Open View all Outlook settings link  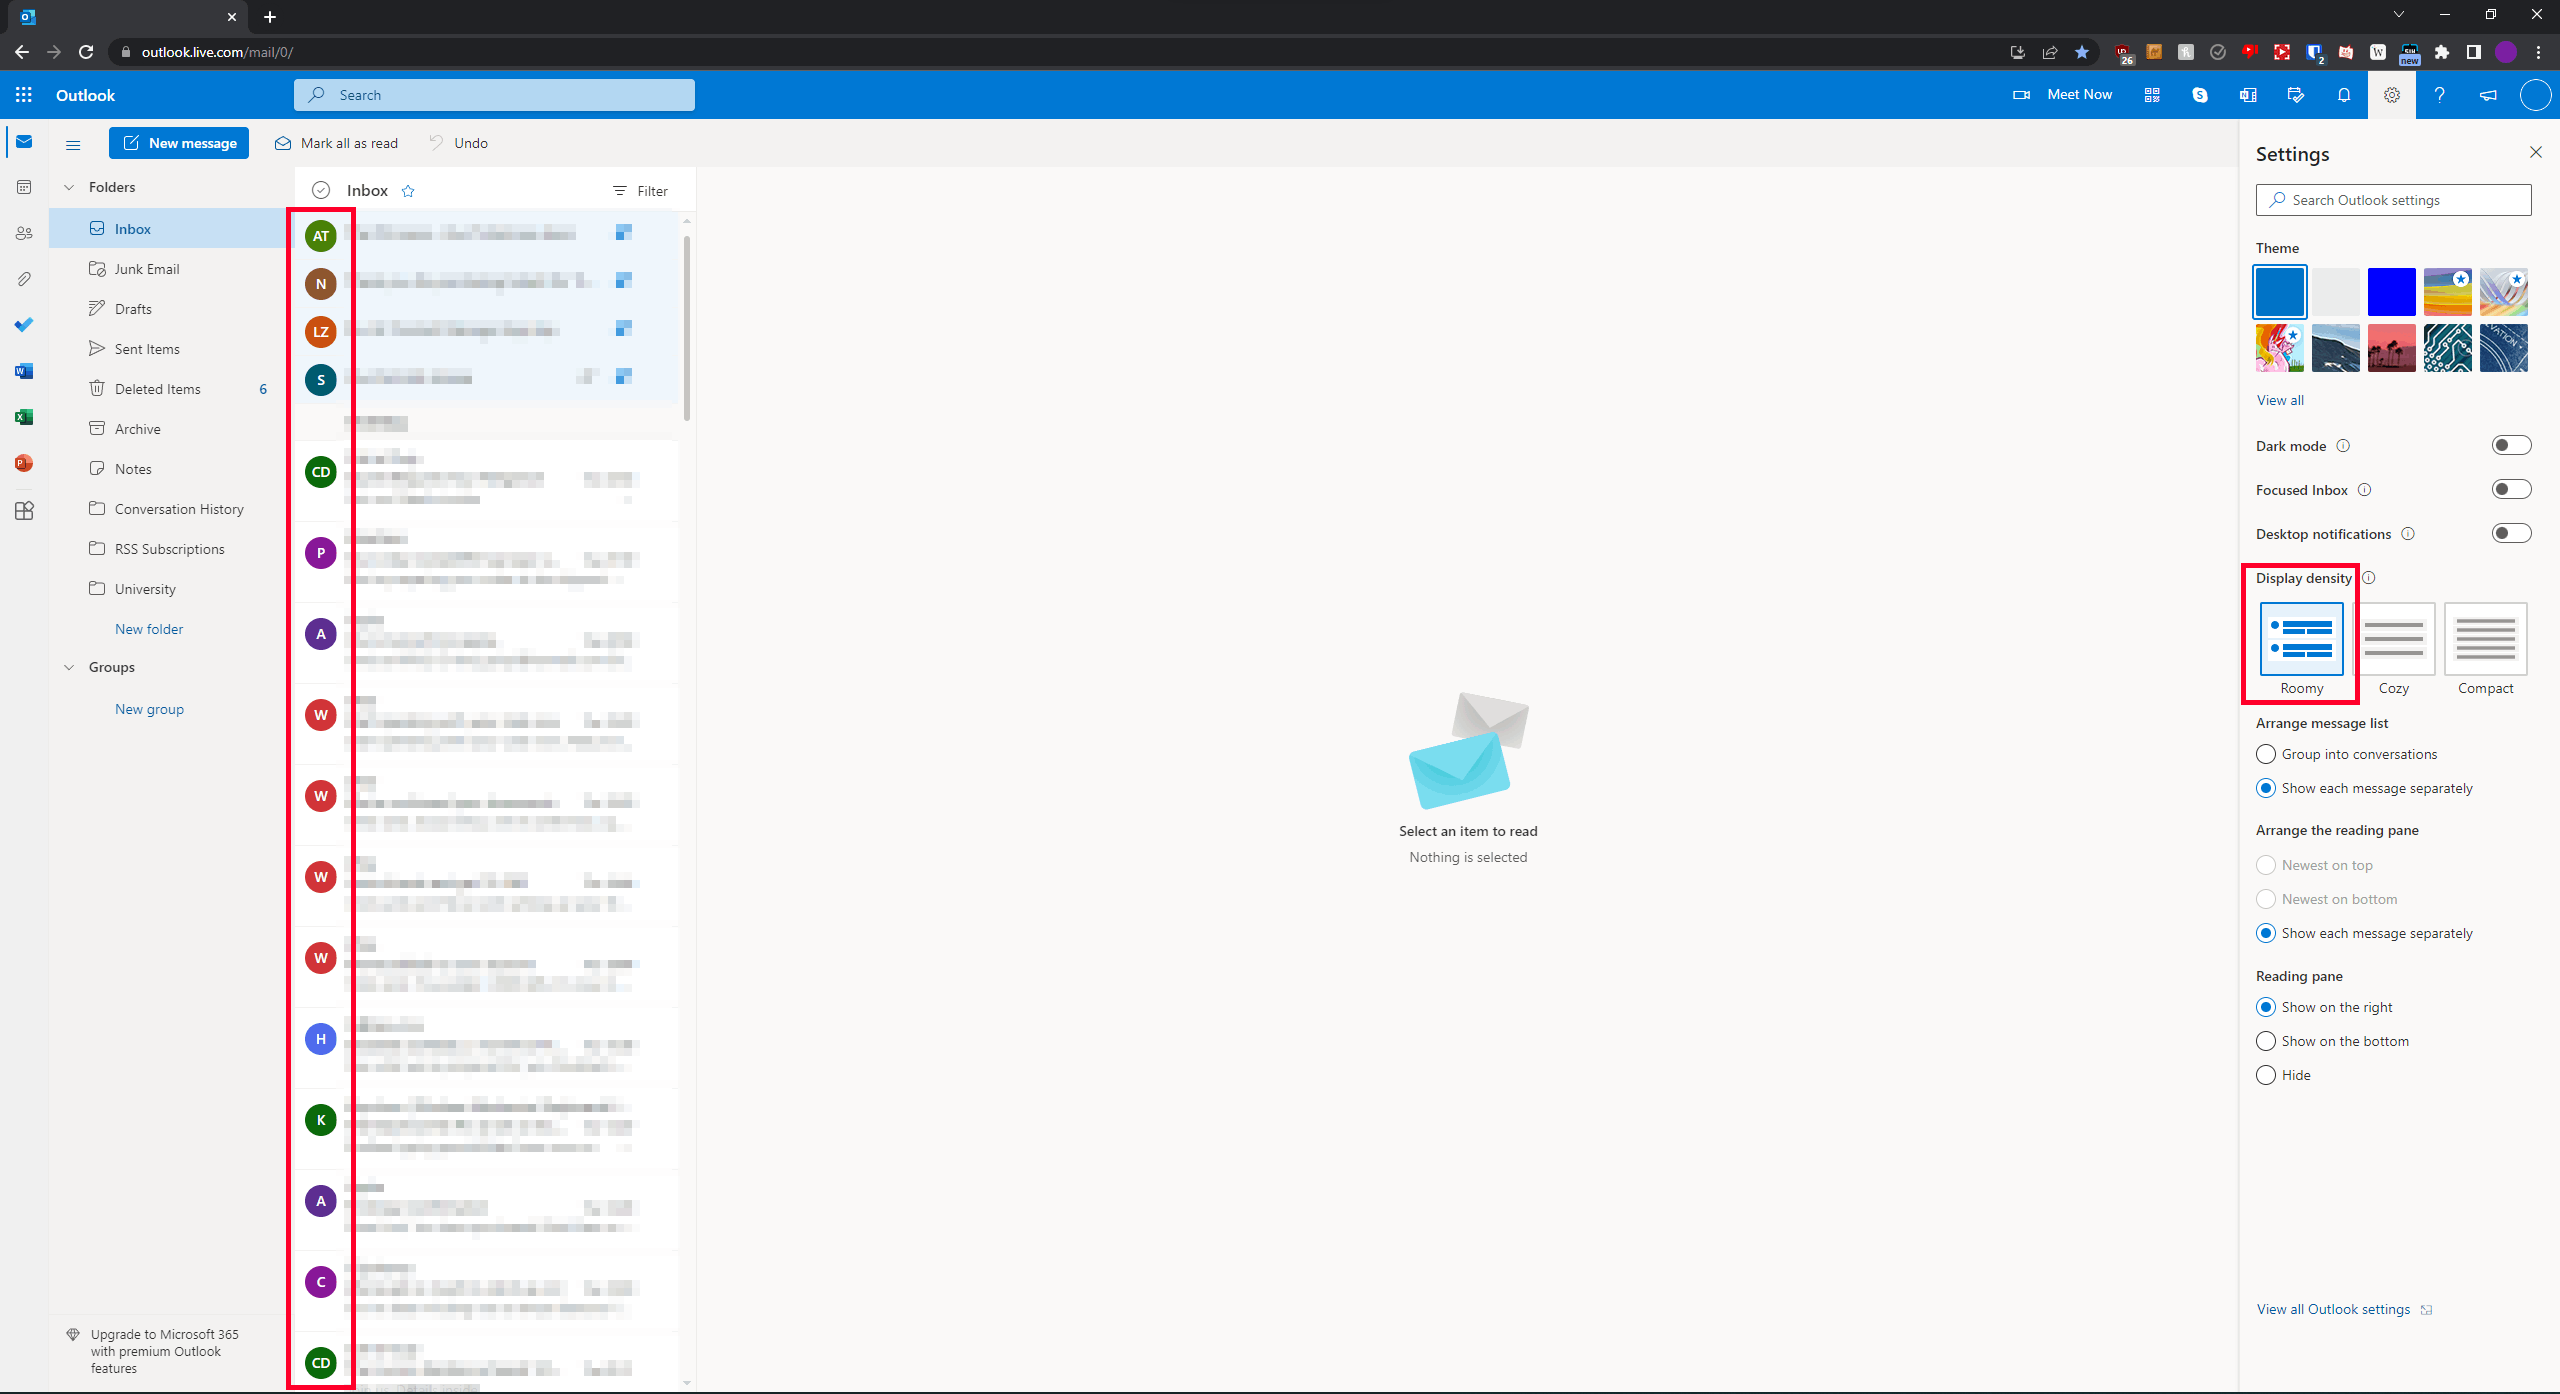click(x=2333, y=1309)
